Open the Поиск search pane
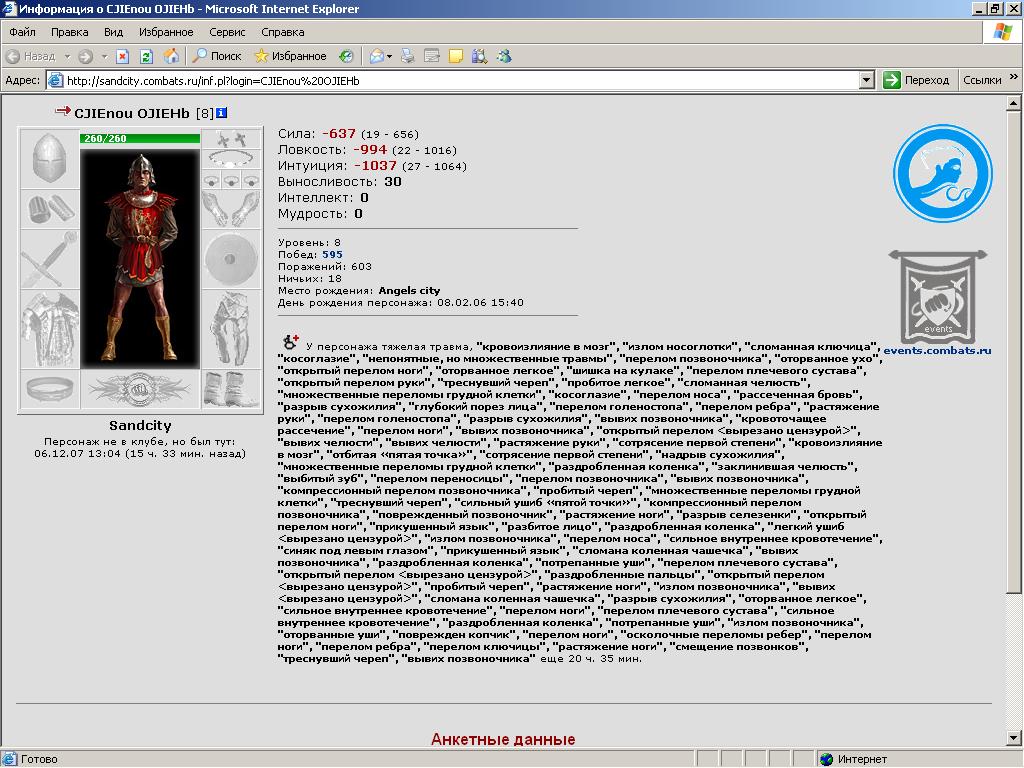Viewport: 1024px width, 768px height. [217, 56]
